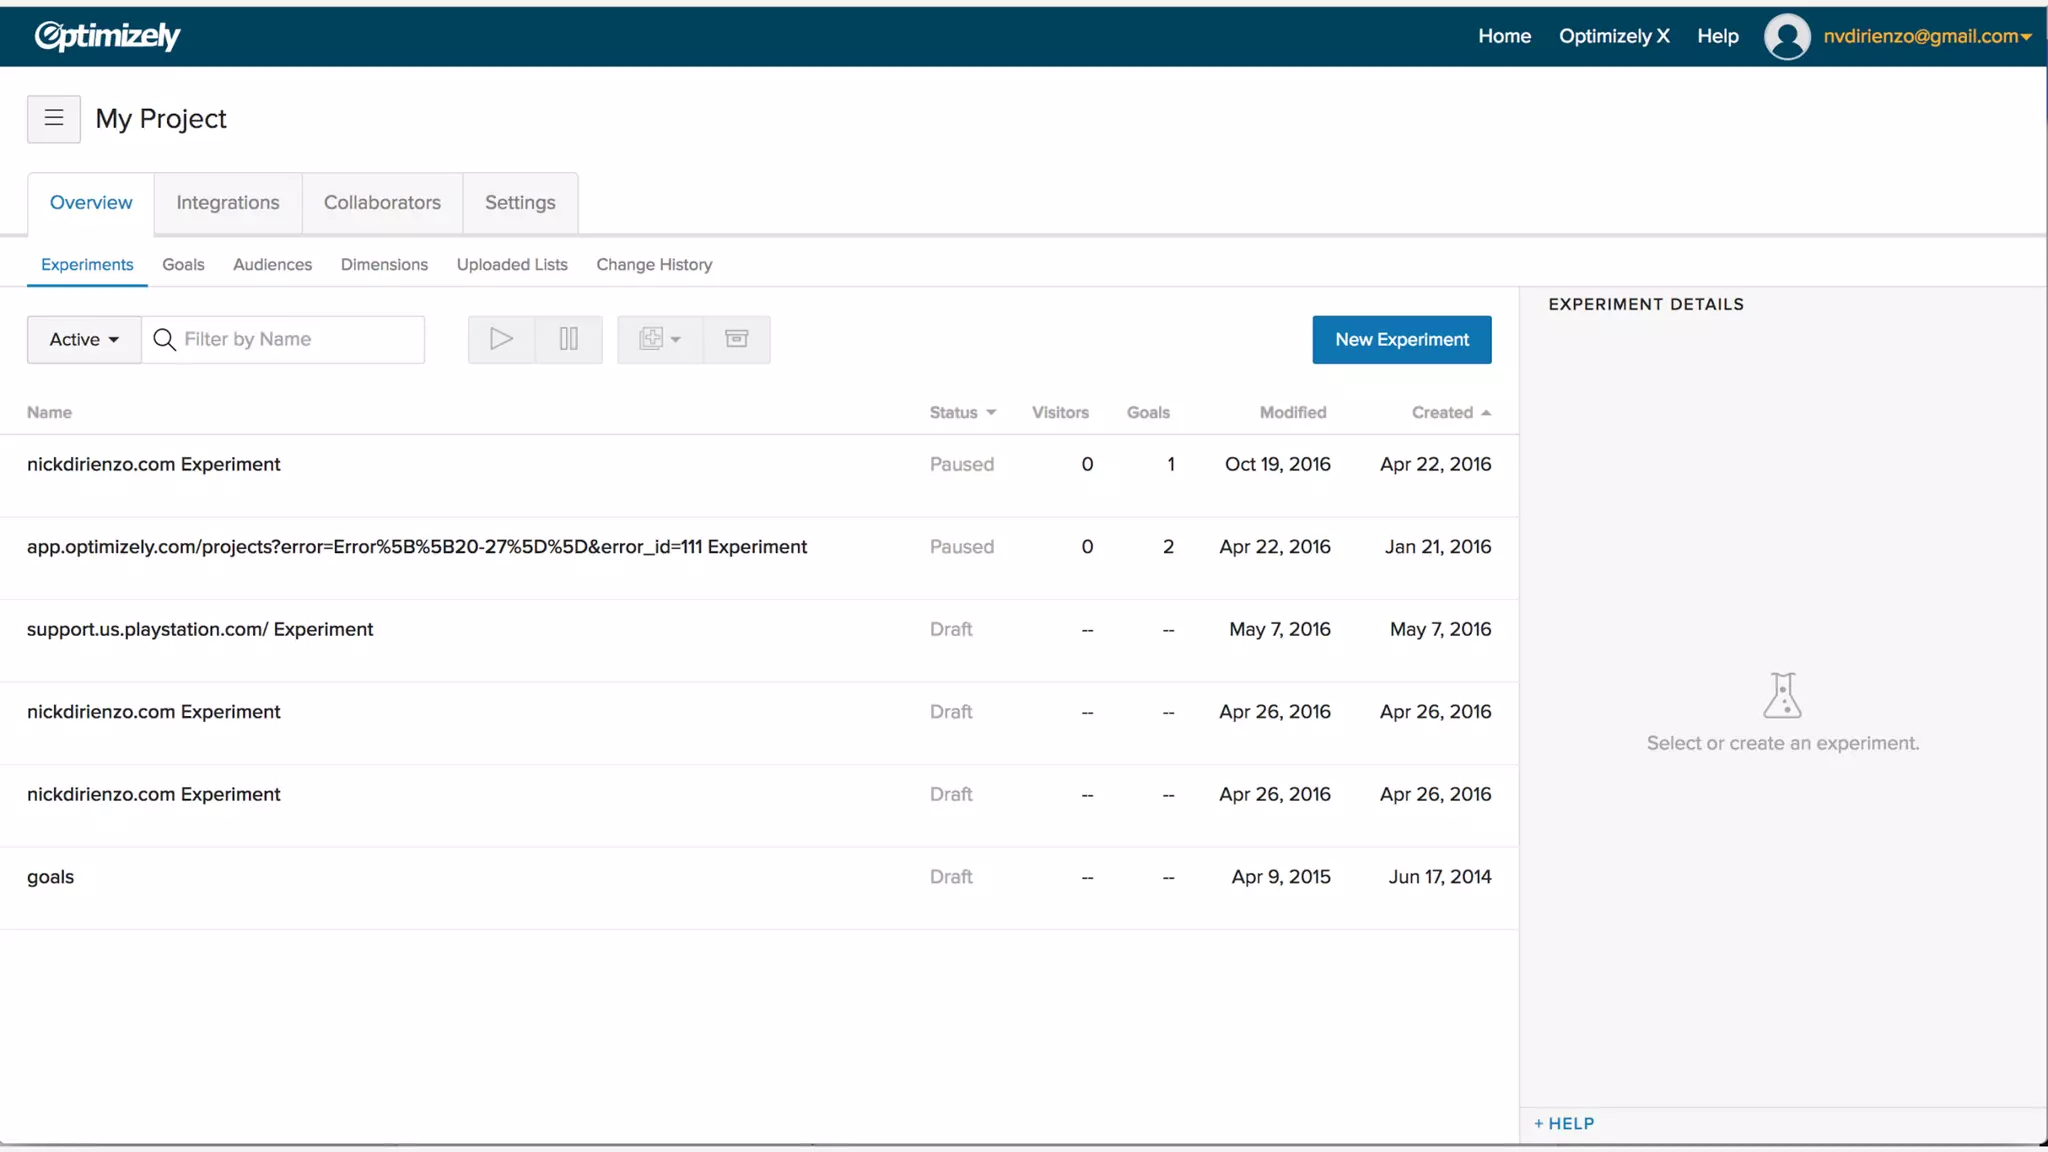Open the hamburger menu beside My Project

coord(54,119)
